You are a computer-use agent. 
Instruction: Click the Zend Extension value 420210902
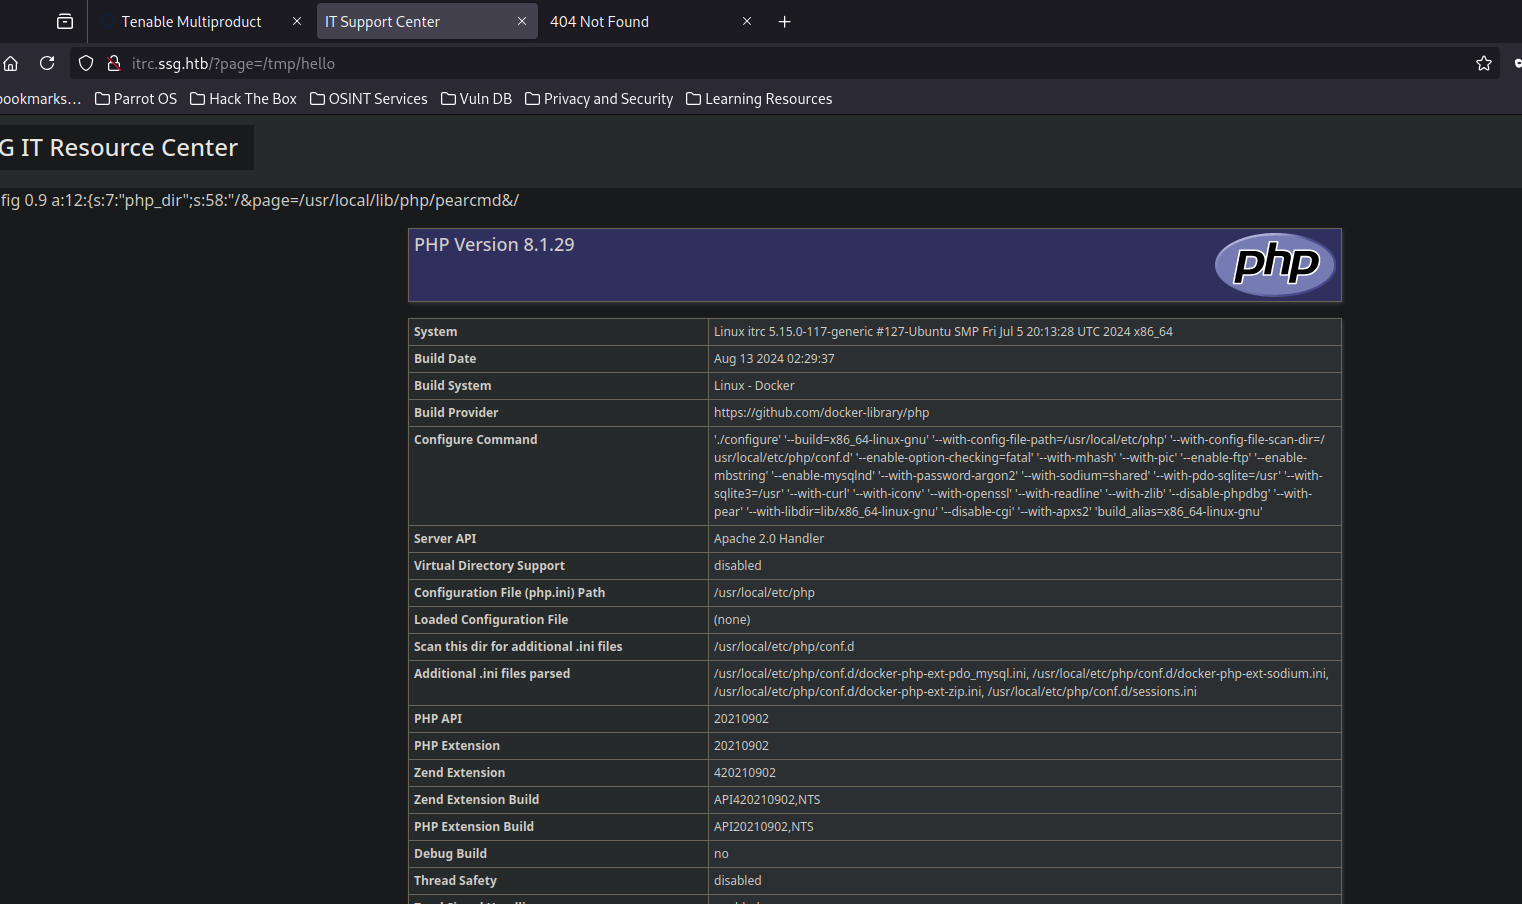click(x=744, y=773)
